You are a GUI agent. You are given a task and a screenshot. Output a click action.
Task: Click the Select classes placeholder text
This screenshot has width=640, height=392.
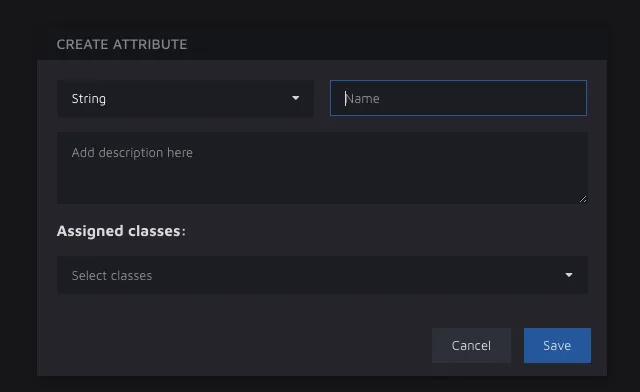tap(112, 276)
